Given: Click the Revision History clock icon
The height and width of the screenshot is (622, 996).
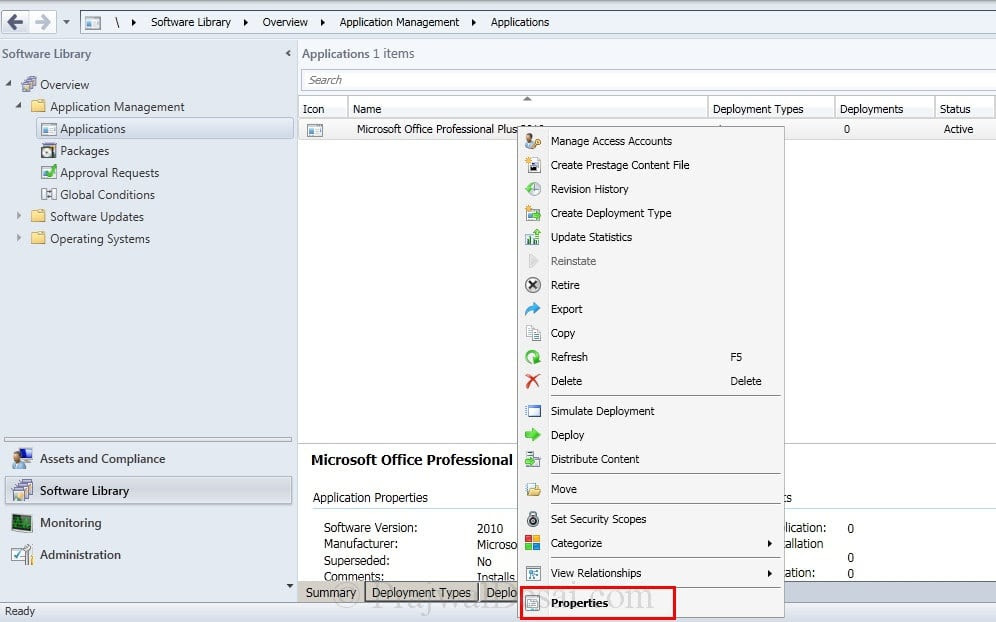Looking at the screenshot, I should pyautogui.click(x=533, y=189).
